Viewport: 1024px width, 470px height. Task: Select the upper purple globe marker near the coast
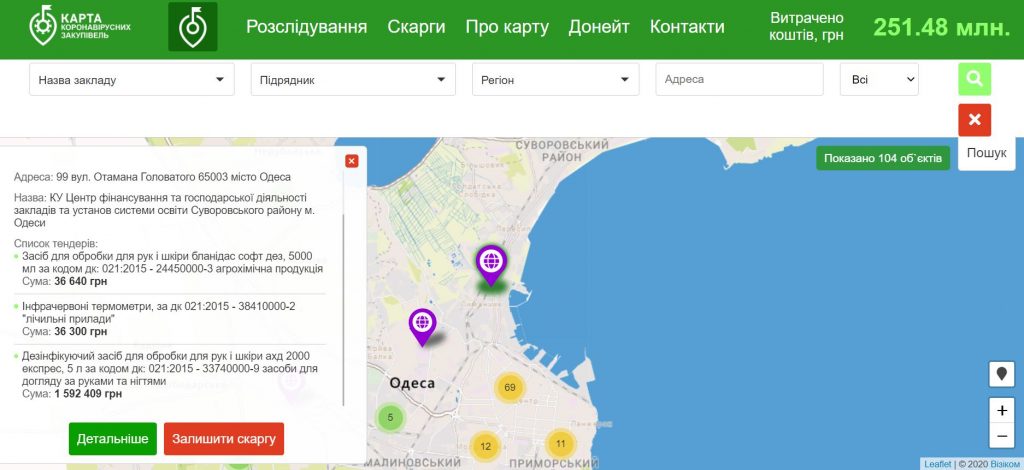[x=491, y=265]
